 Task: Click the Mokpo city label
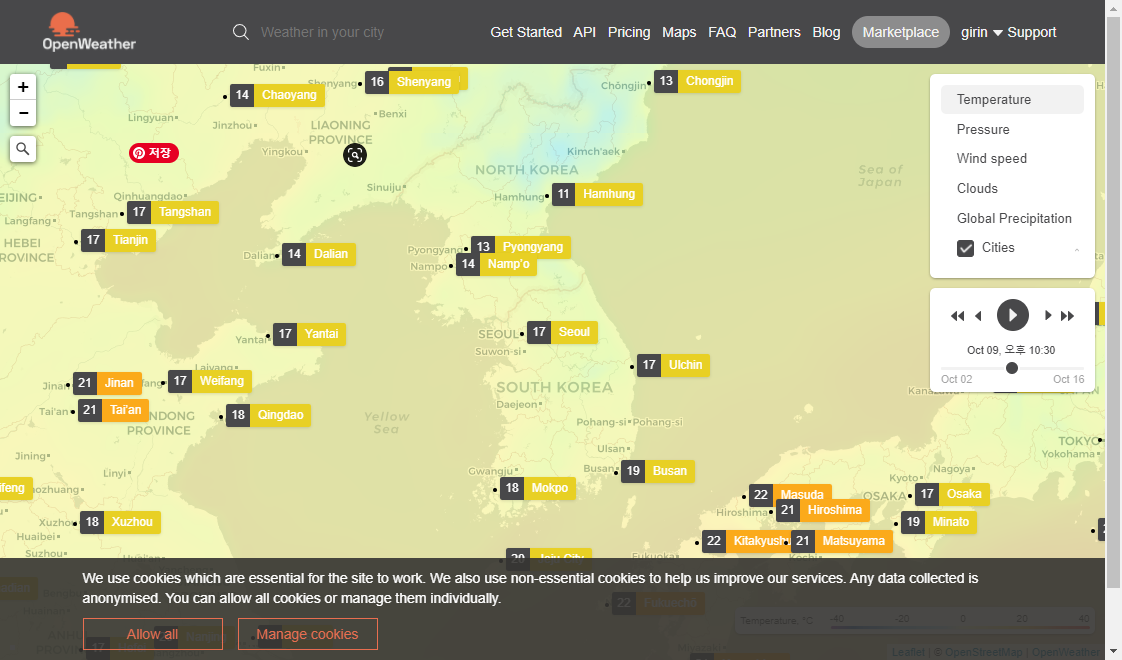pyautogui.click(x=549, y=488)
